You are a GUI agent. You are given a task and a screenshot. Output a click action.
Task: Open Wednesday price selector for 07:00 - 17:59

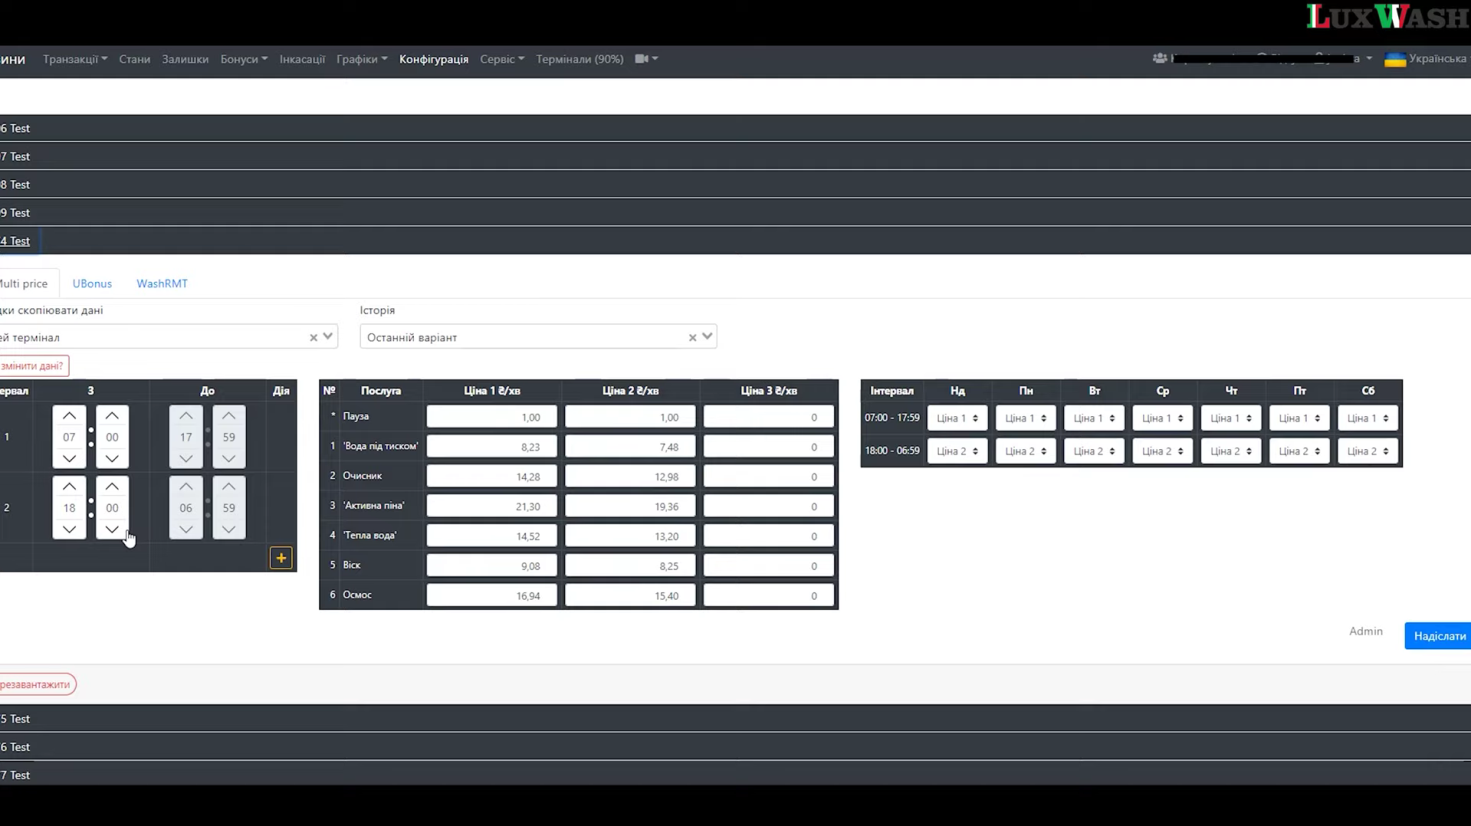click(1162, 418)
